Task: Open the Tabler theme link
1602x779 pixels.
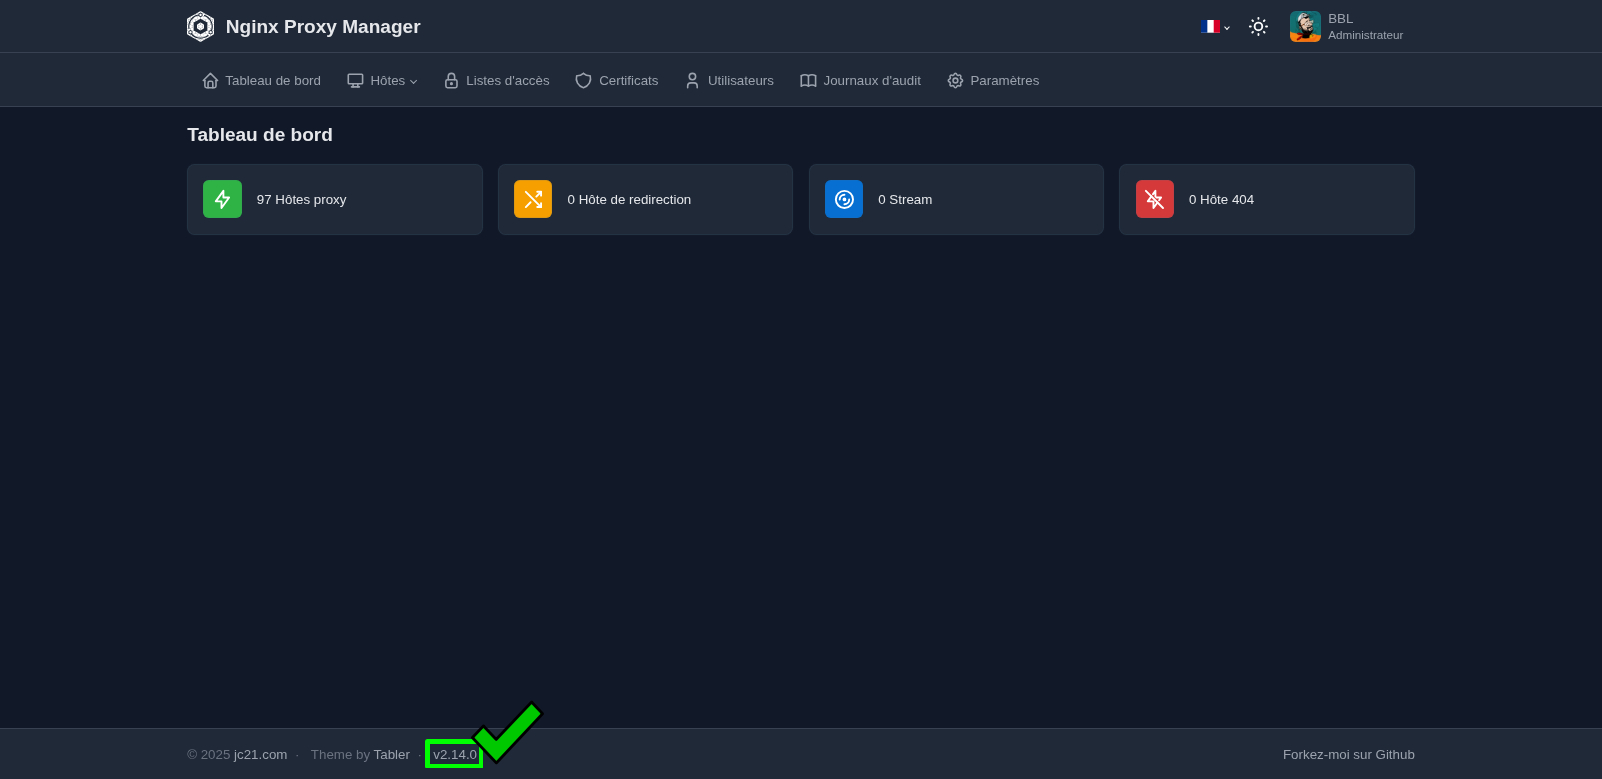Action: (x=391, y=755)
